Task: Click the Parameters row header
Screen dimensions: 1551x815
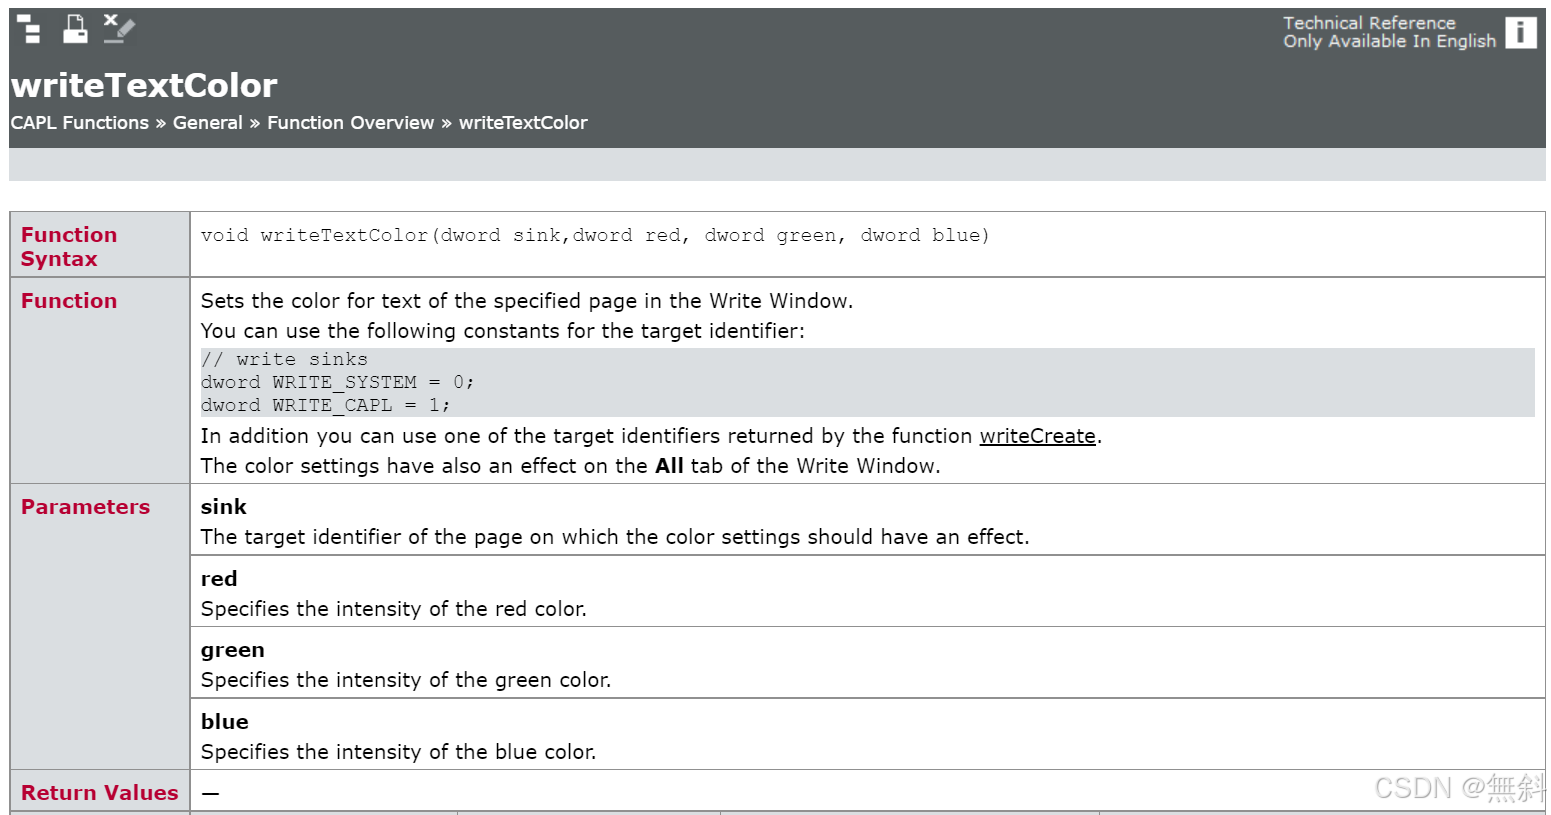Action: (x=85, y=507)
